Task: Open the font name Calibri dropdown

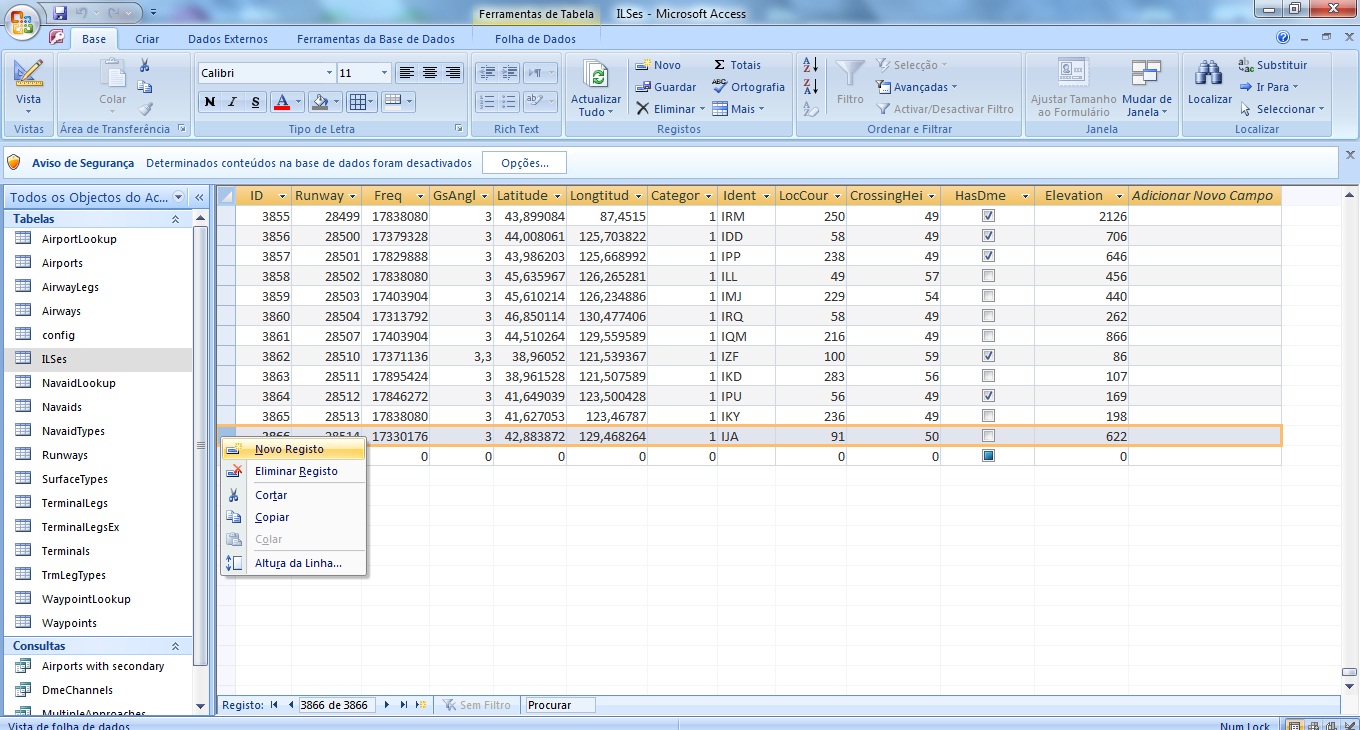Action: tap(329, 73)
